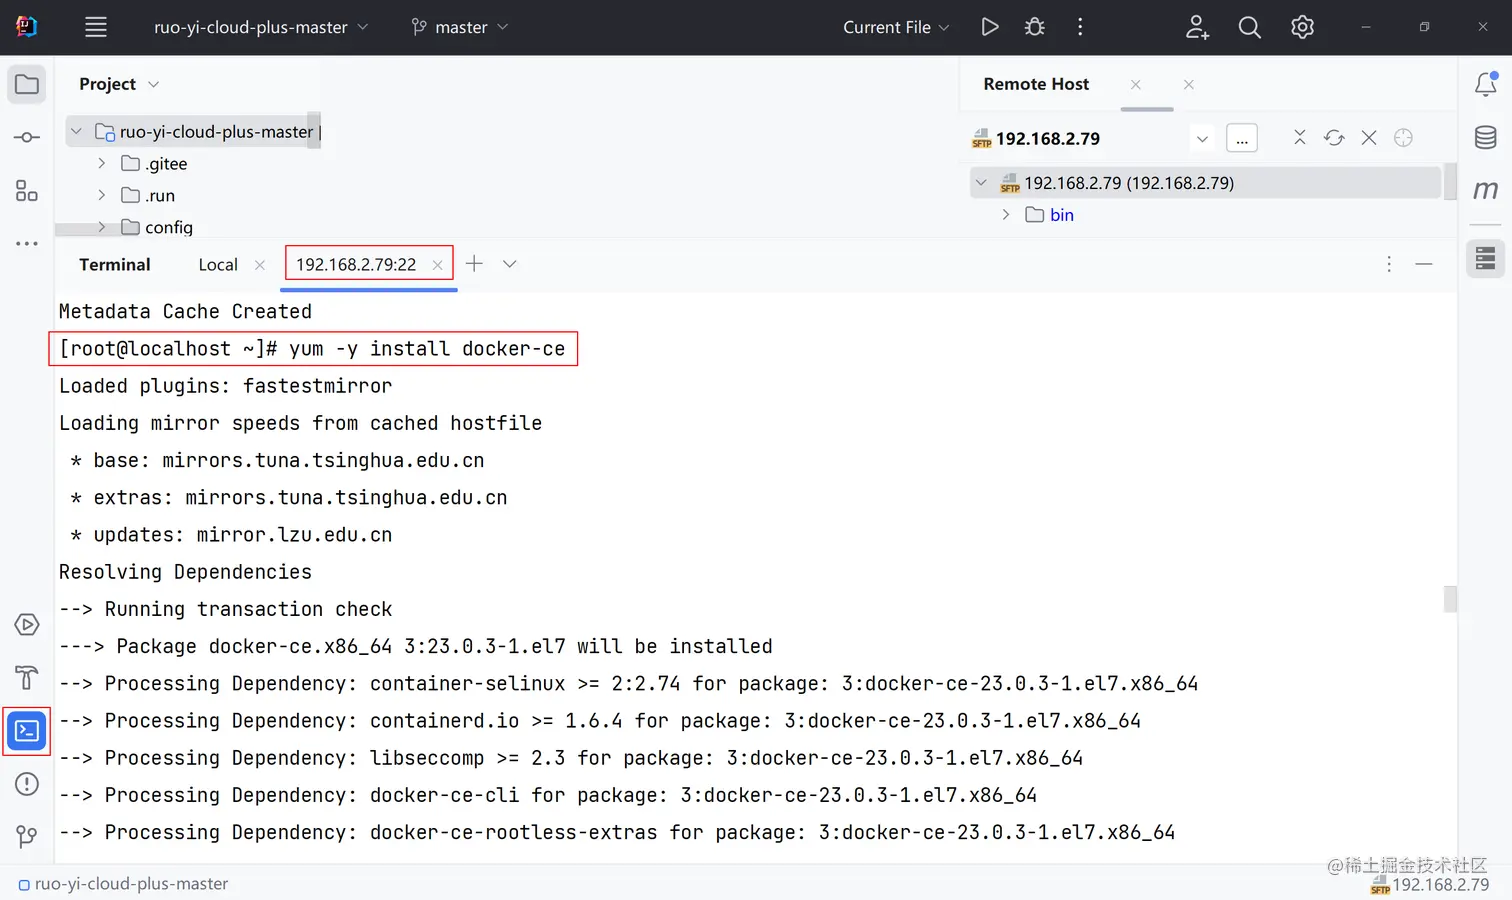Select config folder in project tree
The image size is (1512, 900).
(169, 228)
